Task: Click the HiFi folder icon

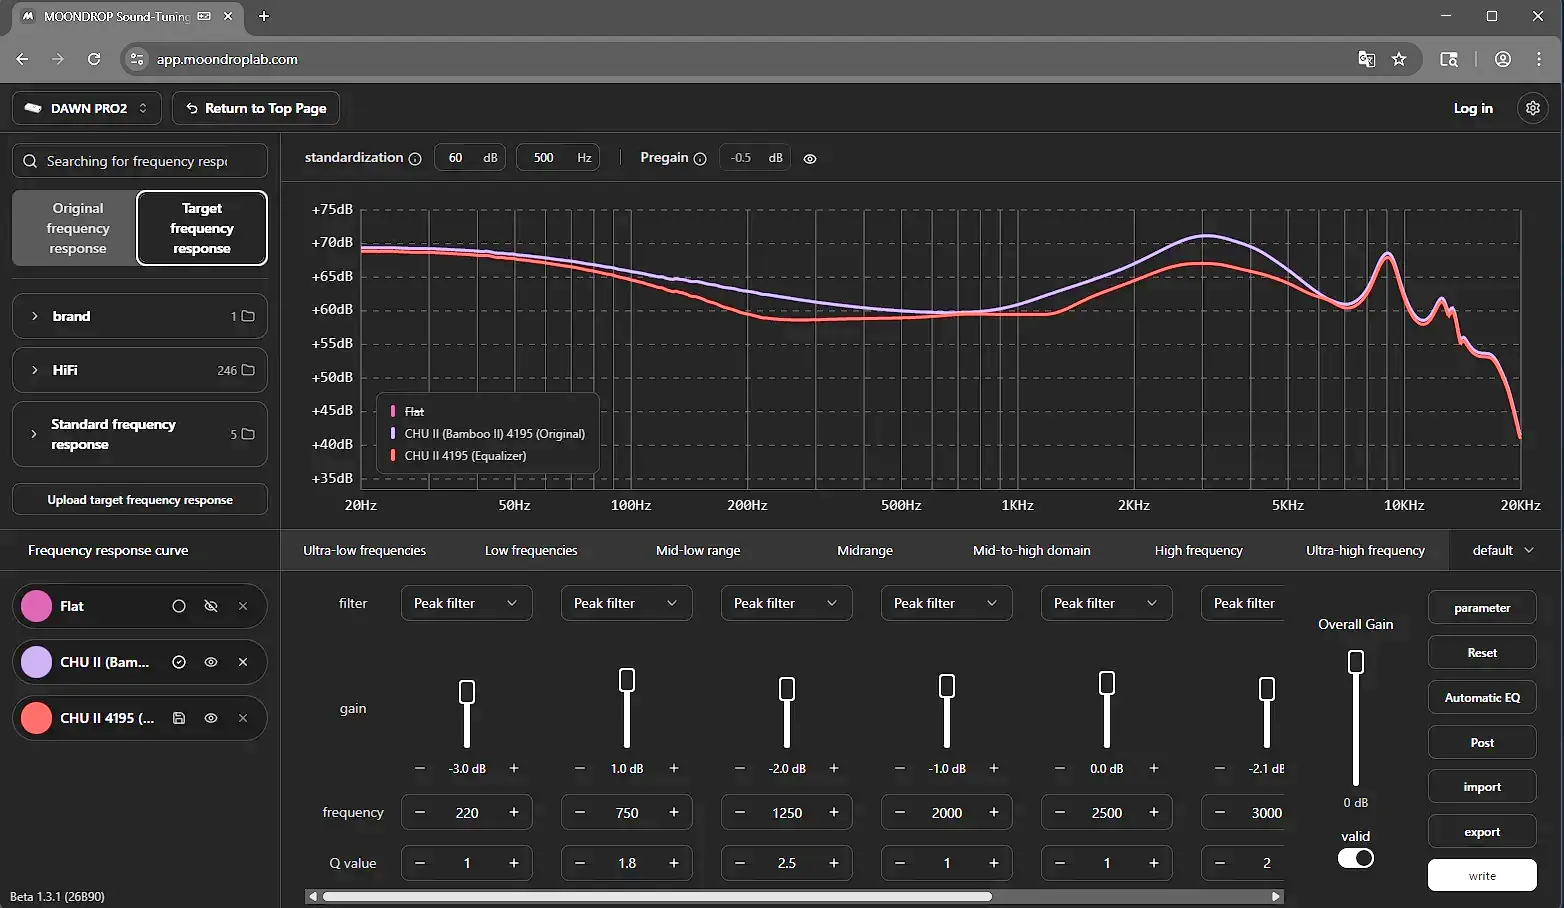Action: [248, 370]
